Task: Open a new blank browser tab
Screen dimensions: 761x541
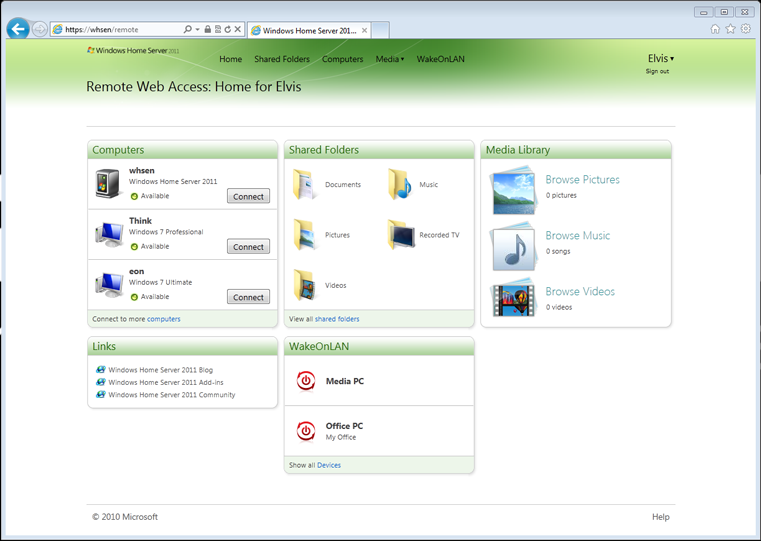Action: pos(380,30)
